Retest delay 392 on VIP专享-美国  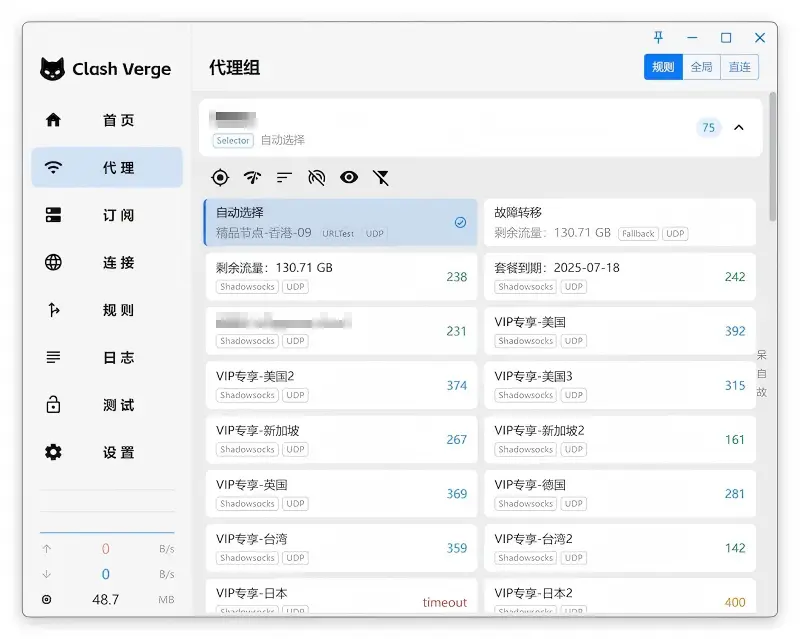pos(735,331)
